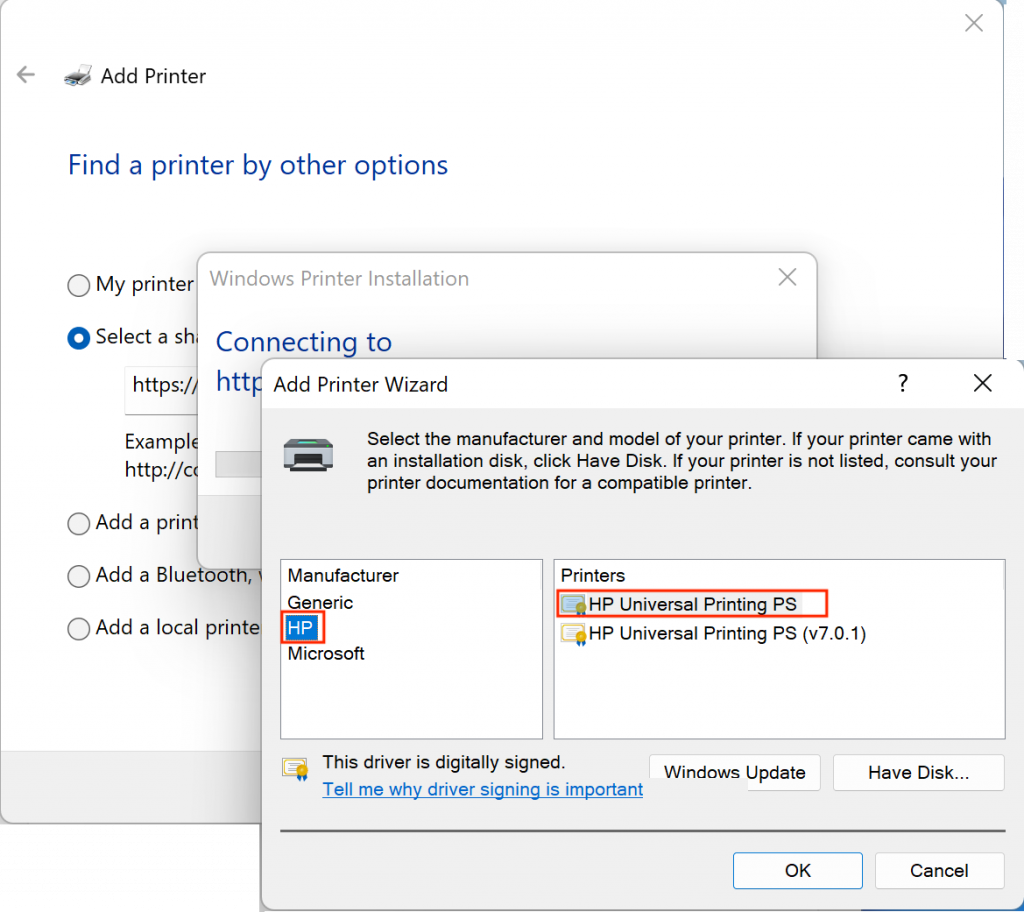
Task: Select the 'My printer' radio option
Action: (78, 286)
